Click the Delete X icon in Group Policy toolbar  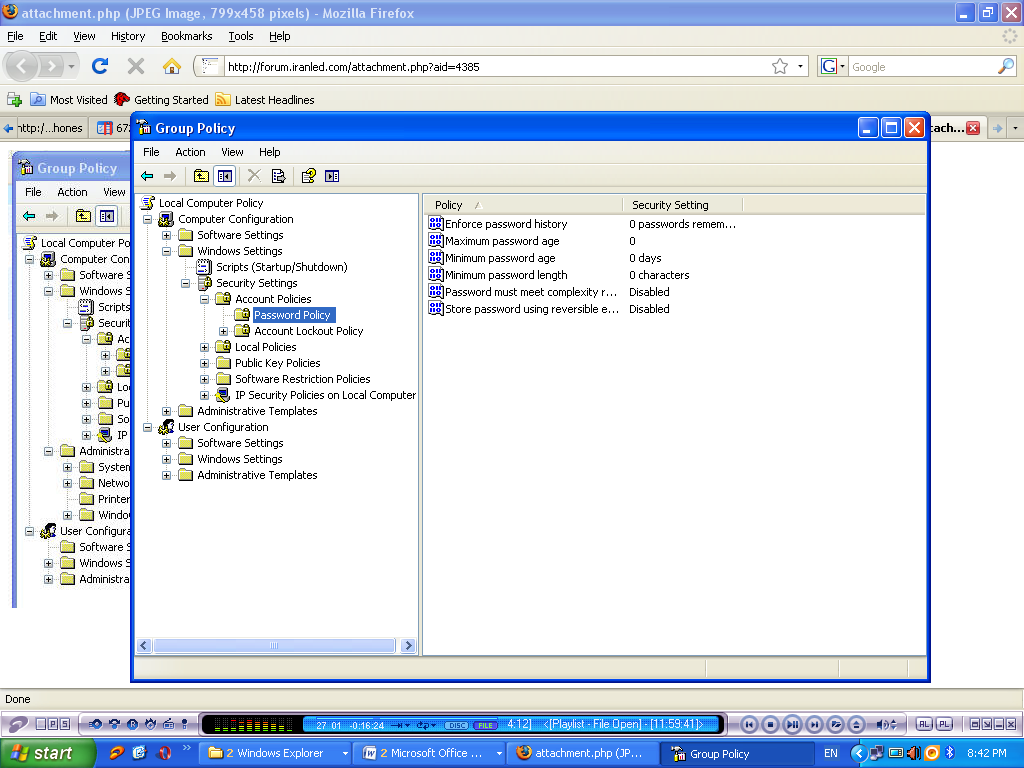254,176
